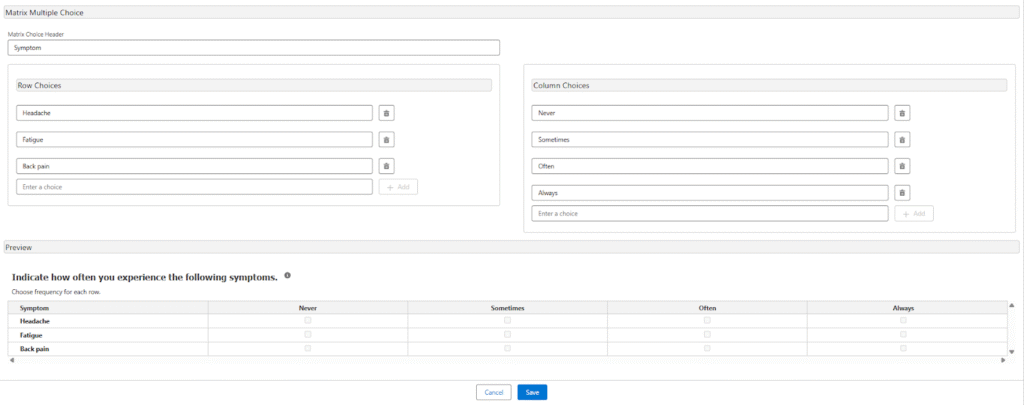
Task: Check Headache under the Never column
Action: pos(308,321)
